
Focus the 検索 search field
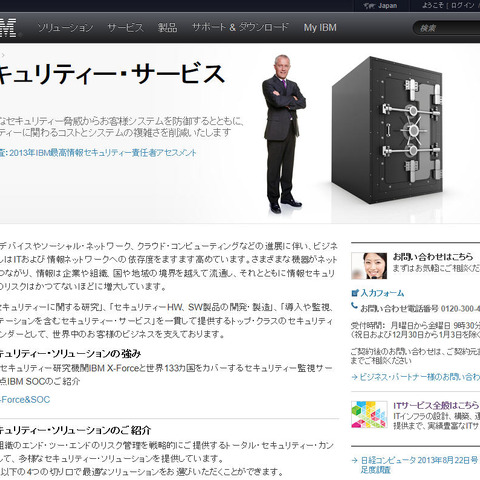tap(447, 28)
